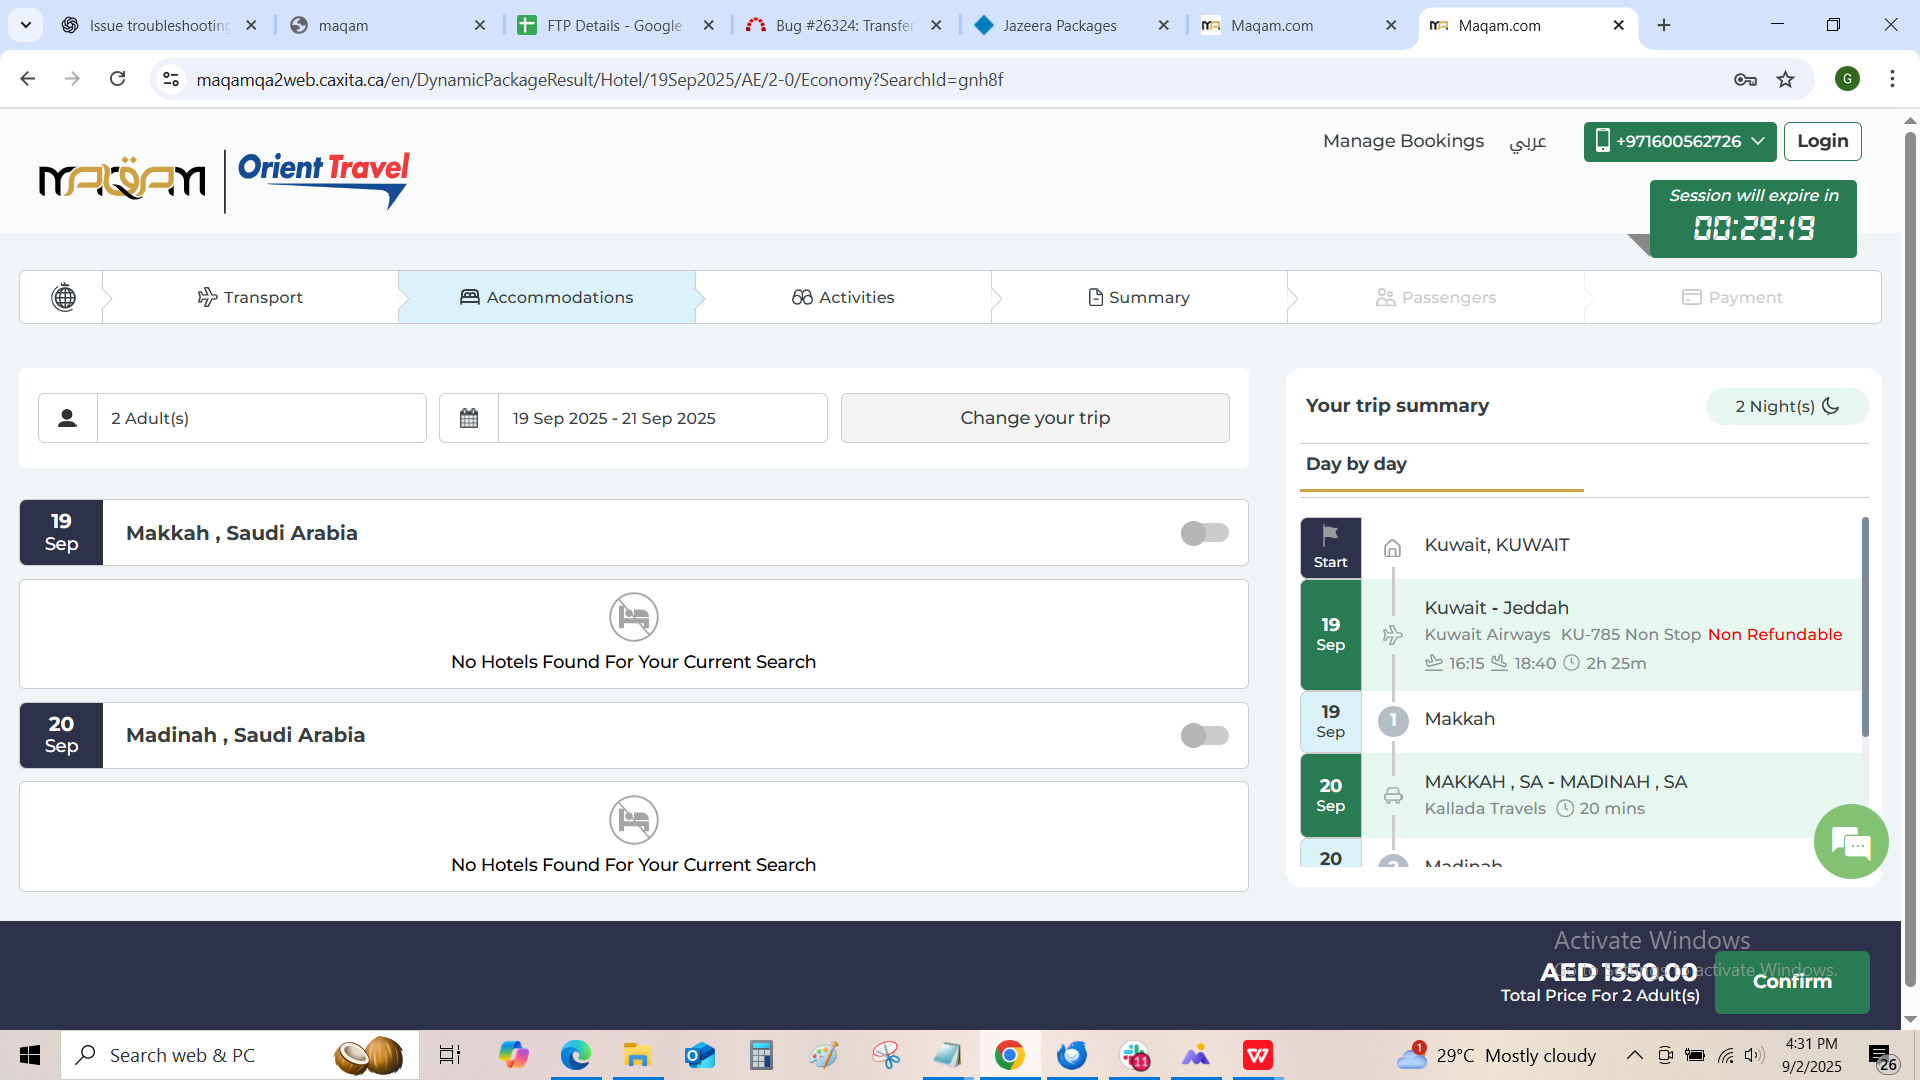Open site information icon in address bar

pyautogui.click(x=171, y=80)
